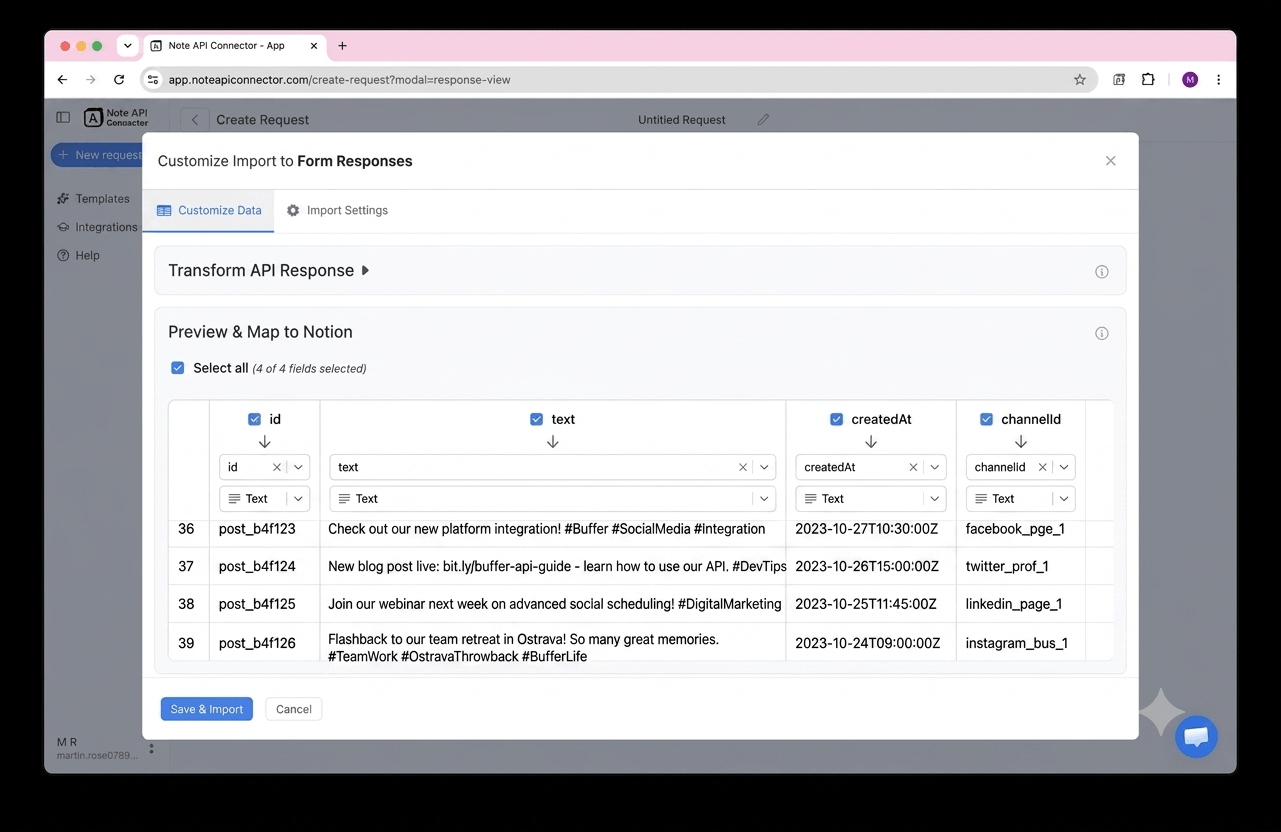Select the post_b4f126 id cell
The width and height of the screenshot is (1281, 832).
click(264, 643)
